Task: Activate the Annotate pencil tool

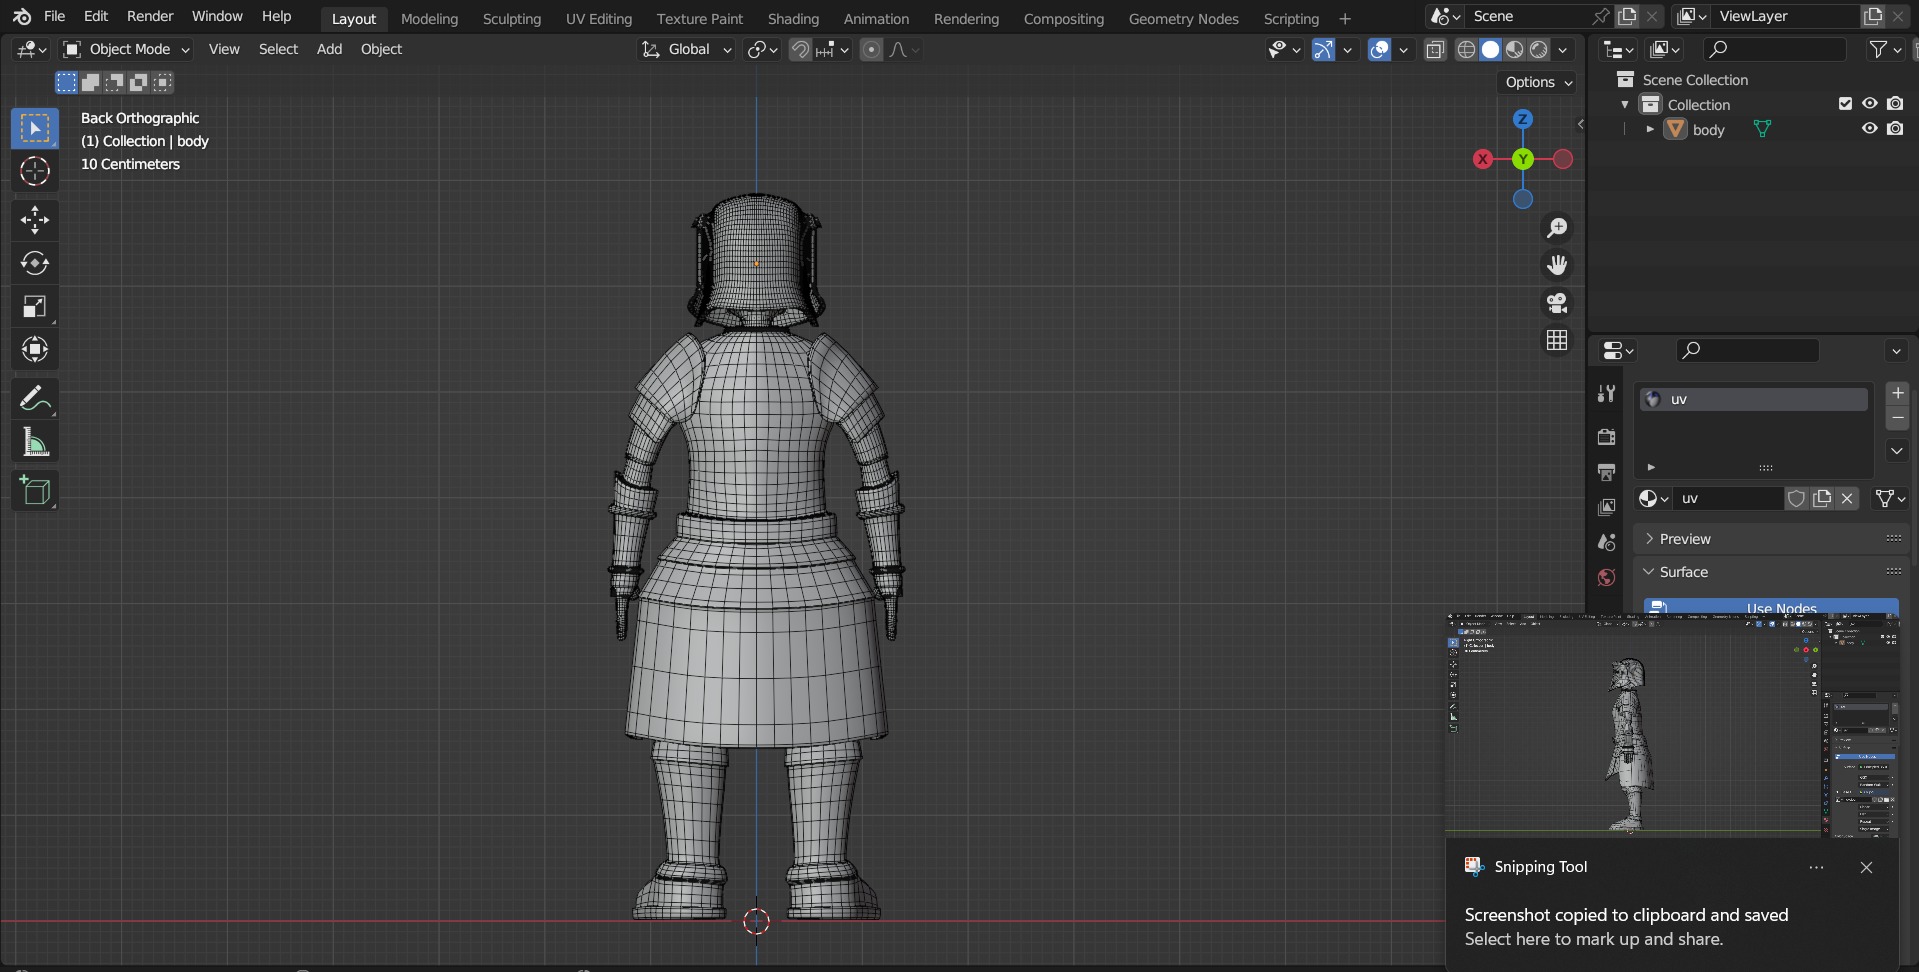Action: [x=35, y=399]
